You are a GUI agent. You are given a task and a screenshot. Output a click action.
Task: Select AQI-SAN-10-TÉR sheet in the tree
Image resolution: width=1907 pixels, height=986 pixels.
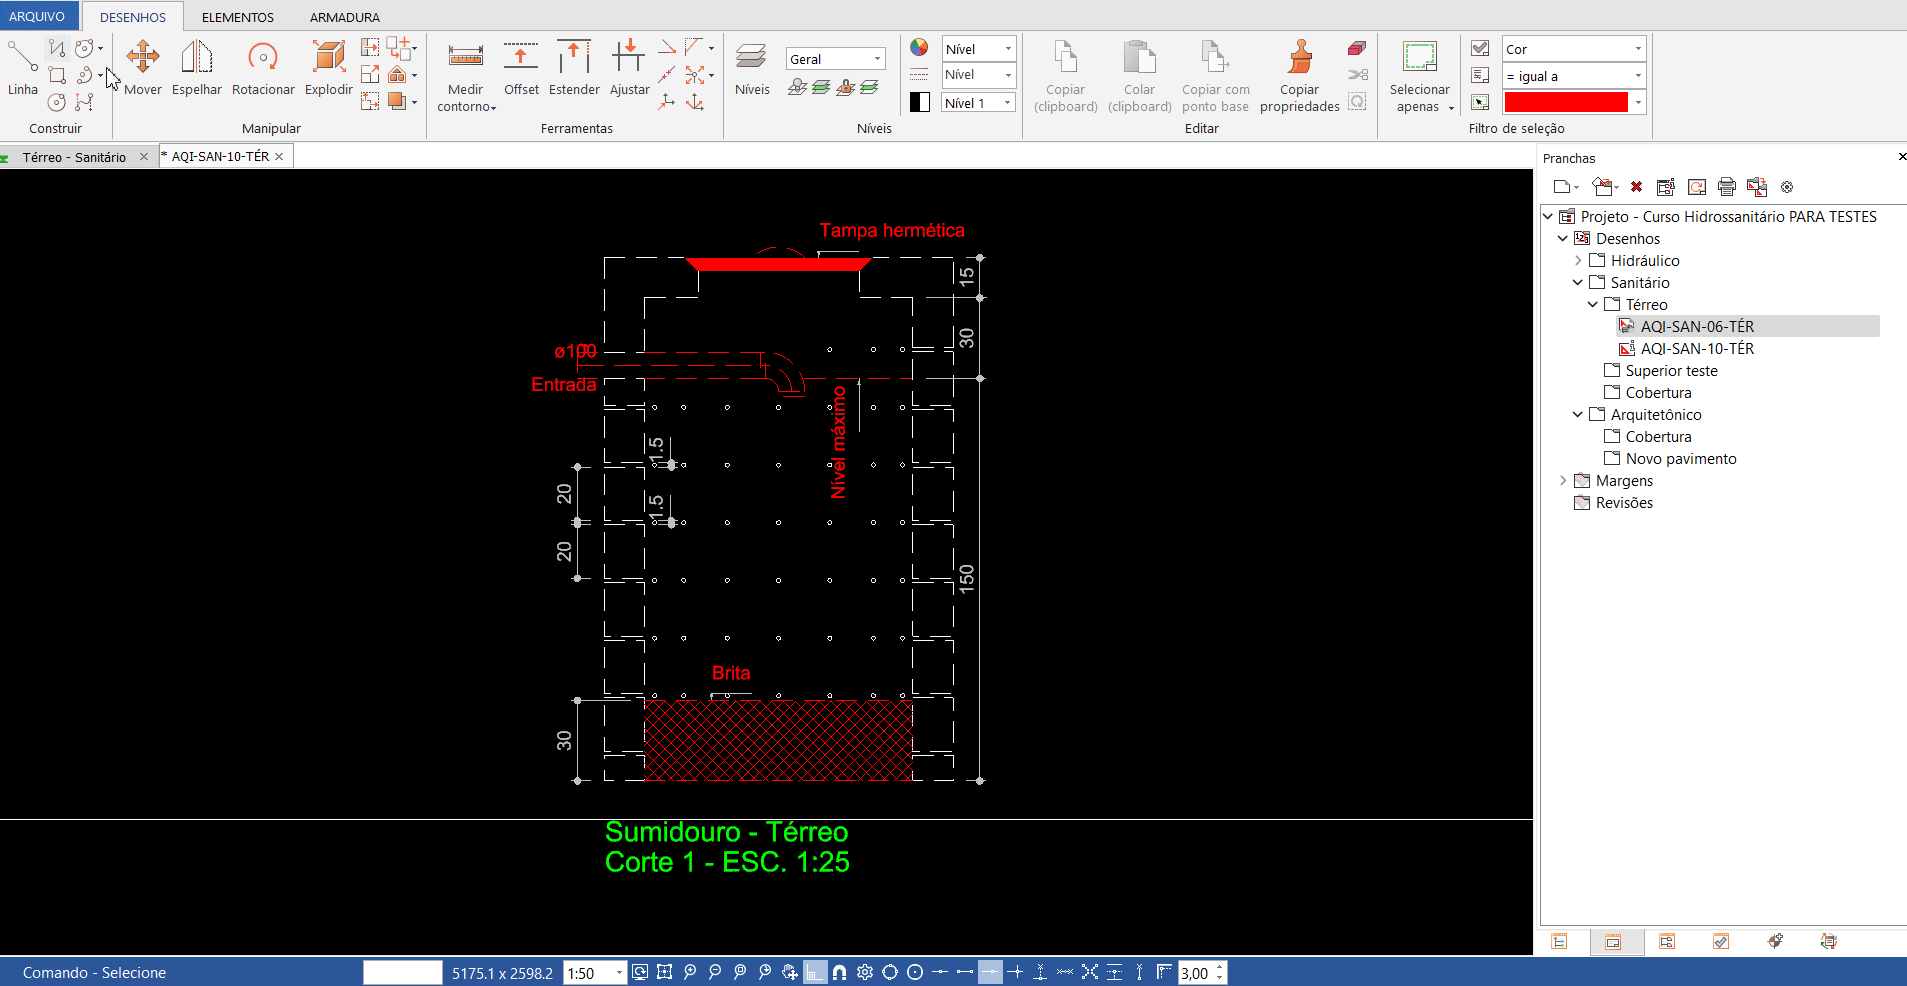click(1697, 349)
